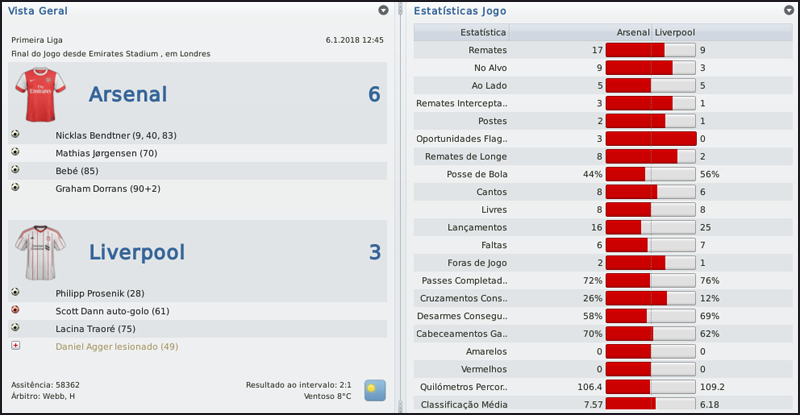Click the Arsenal red shirt icon
Viewport: 800px width, 415px height.
point(40,94)
